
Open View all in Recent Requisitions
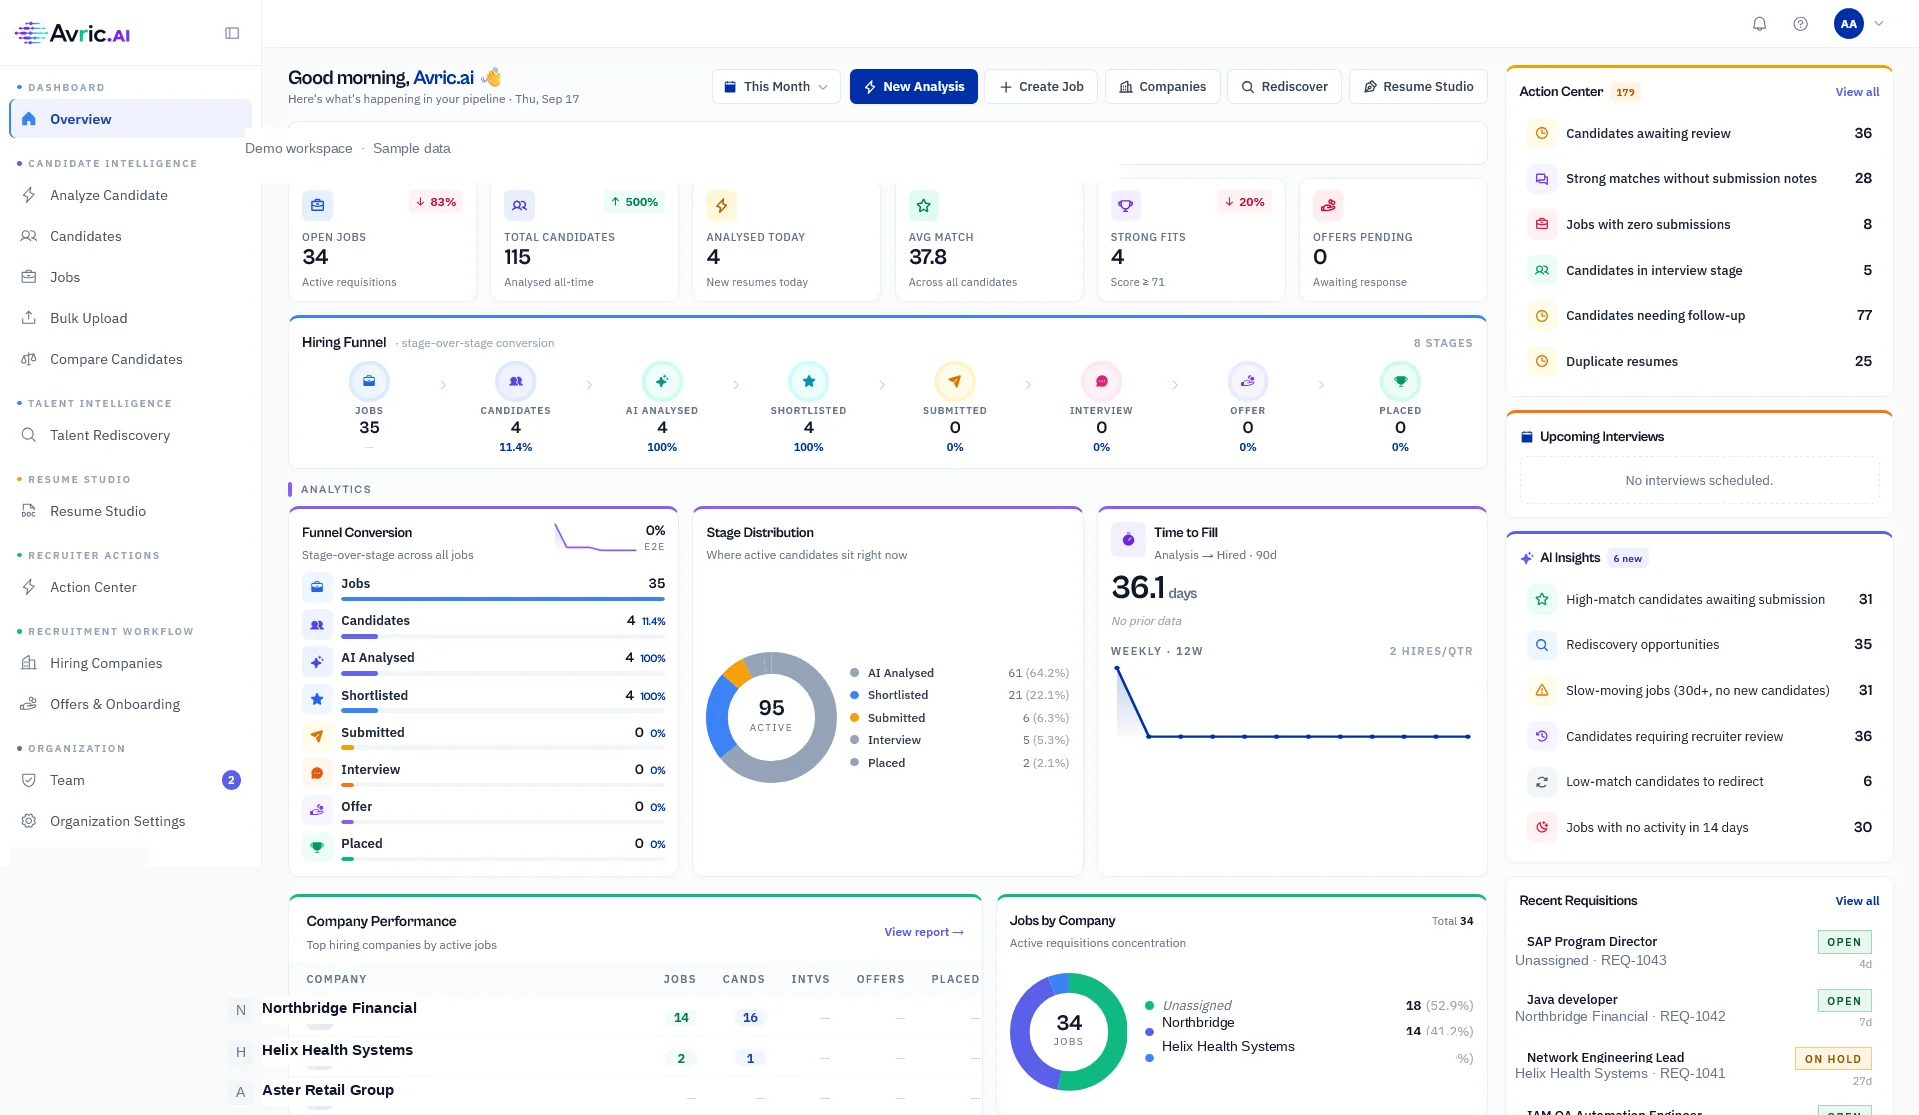[1857, 901]
